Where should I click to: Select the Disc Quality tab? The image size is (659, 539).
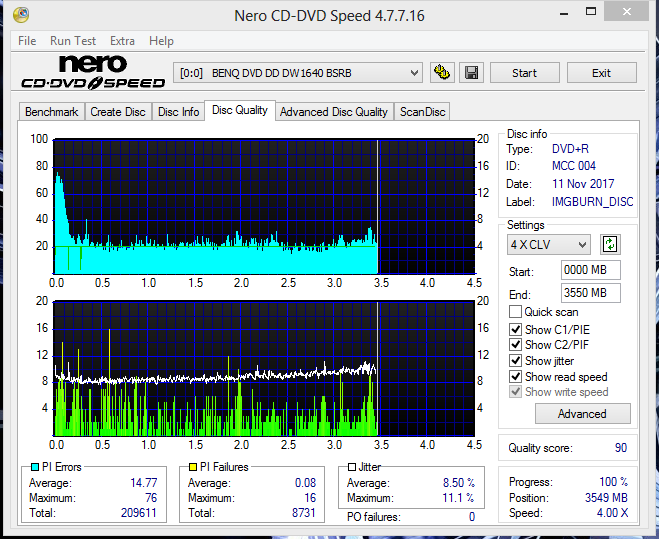(240, 110)
